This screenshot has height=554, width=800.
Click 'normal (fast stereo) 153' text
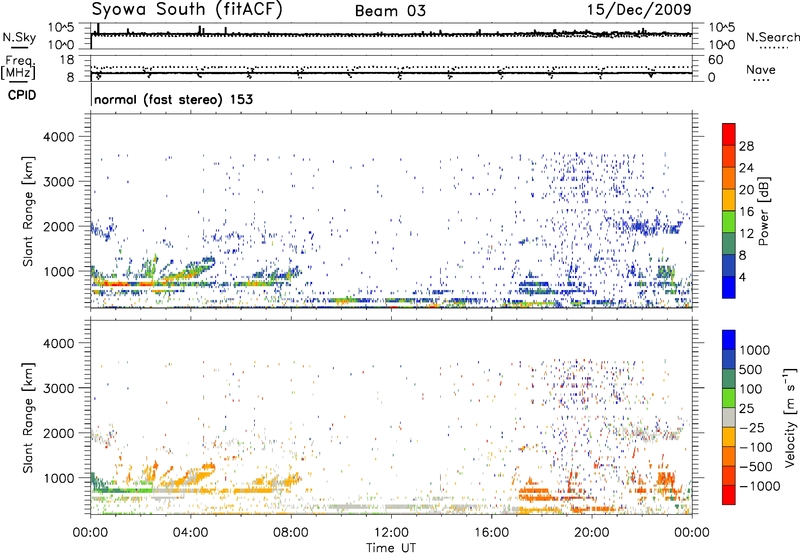(173, 99)
